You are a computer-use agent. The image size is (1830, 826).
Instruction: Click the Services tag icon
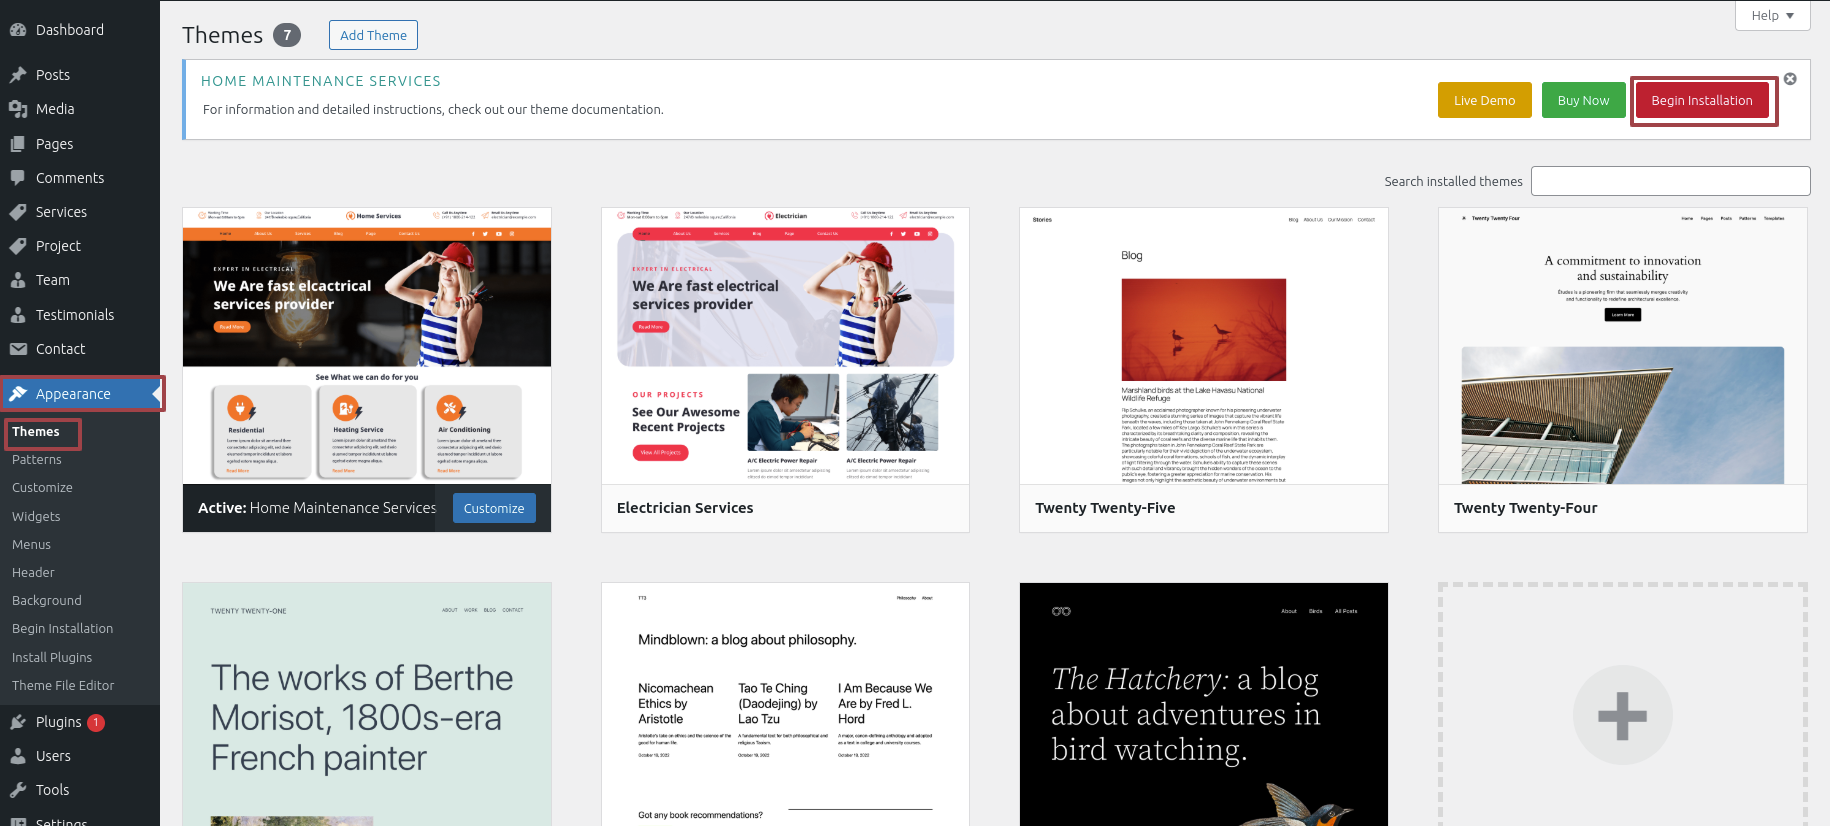[x=18, y=212]
